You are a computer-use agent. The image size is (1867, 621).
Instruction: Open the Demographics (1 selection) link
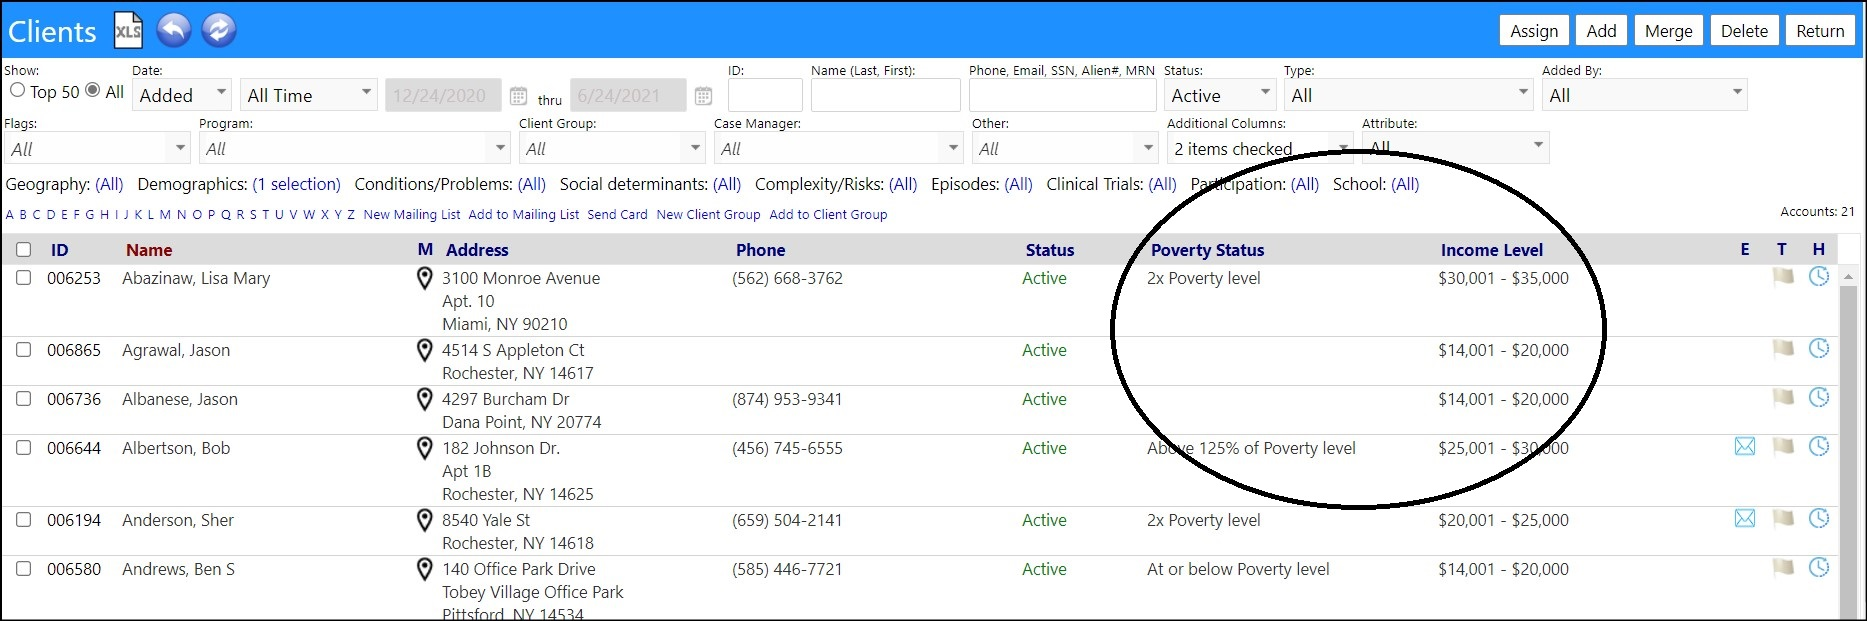(296, 184)
